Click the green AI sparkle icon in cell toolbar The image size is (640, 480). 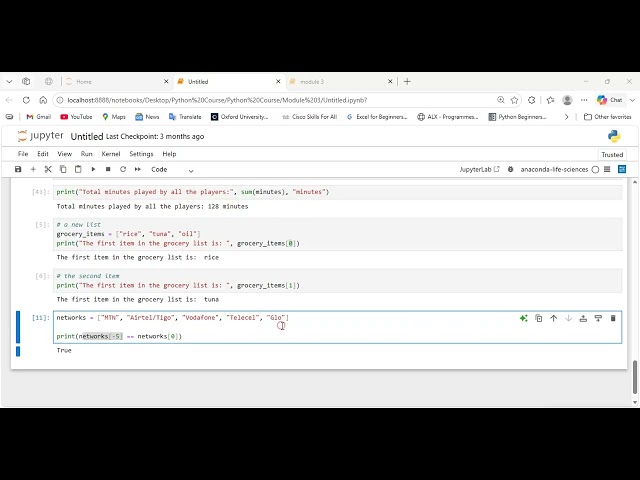(524, 318)
